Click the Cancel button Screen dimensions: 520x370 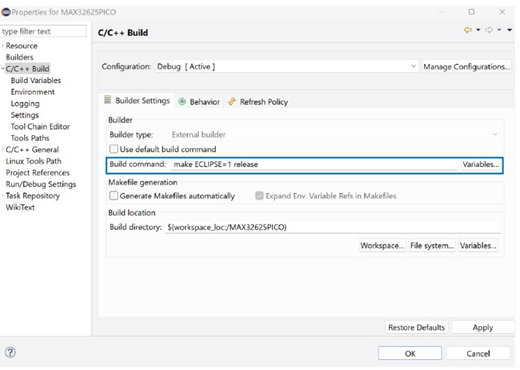click(478, 353)
